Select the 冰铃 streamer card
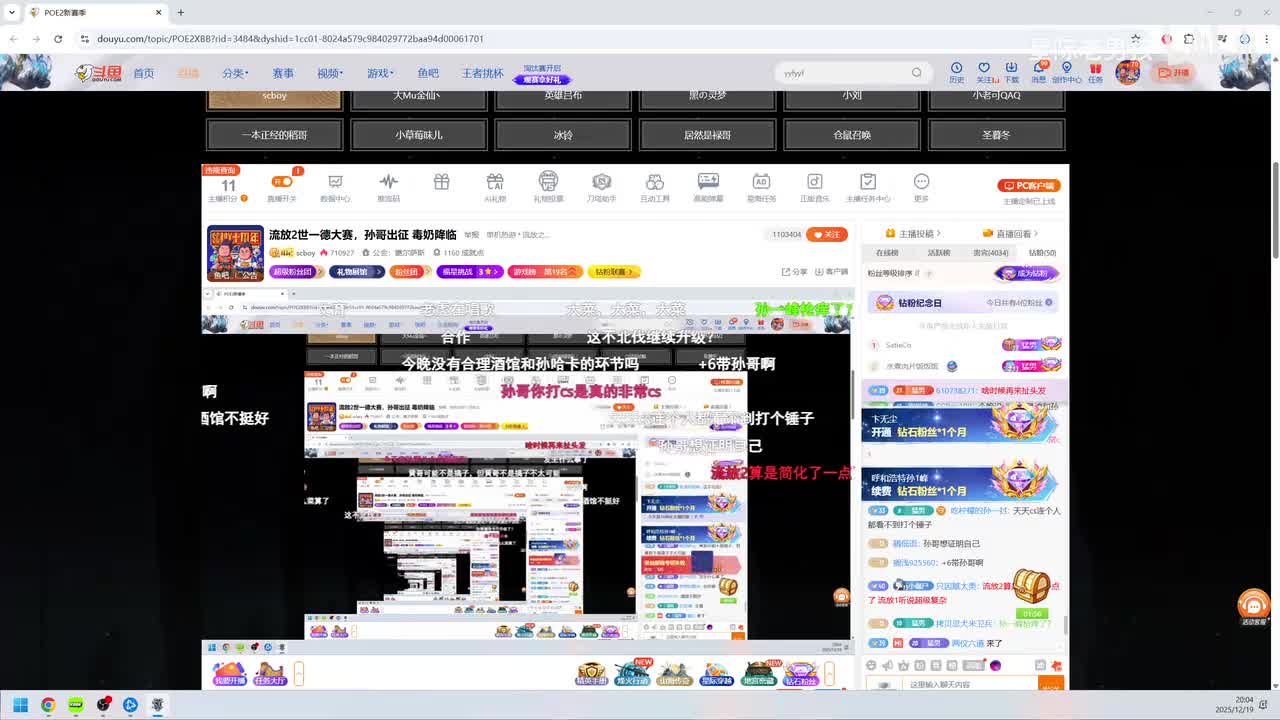This screenshot has width=1280, height=720. (x=563, y=135)
